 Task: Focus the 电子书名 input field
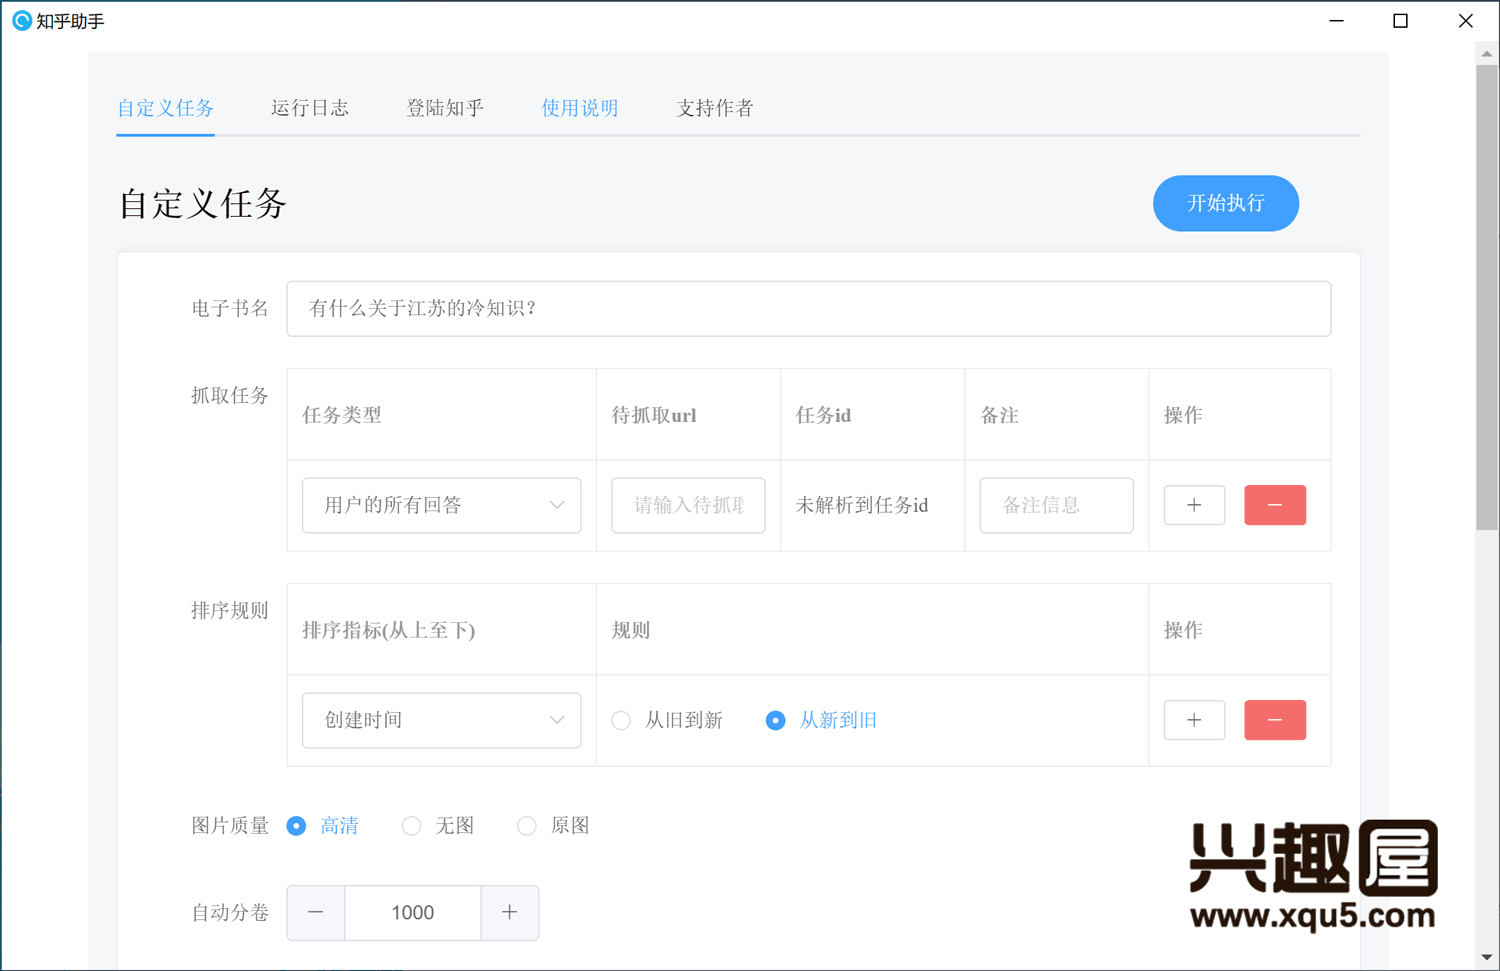click(x=808, y=308)
